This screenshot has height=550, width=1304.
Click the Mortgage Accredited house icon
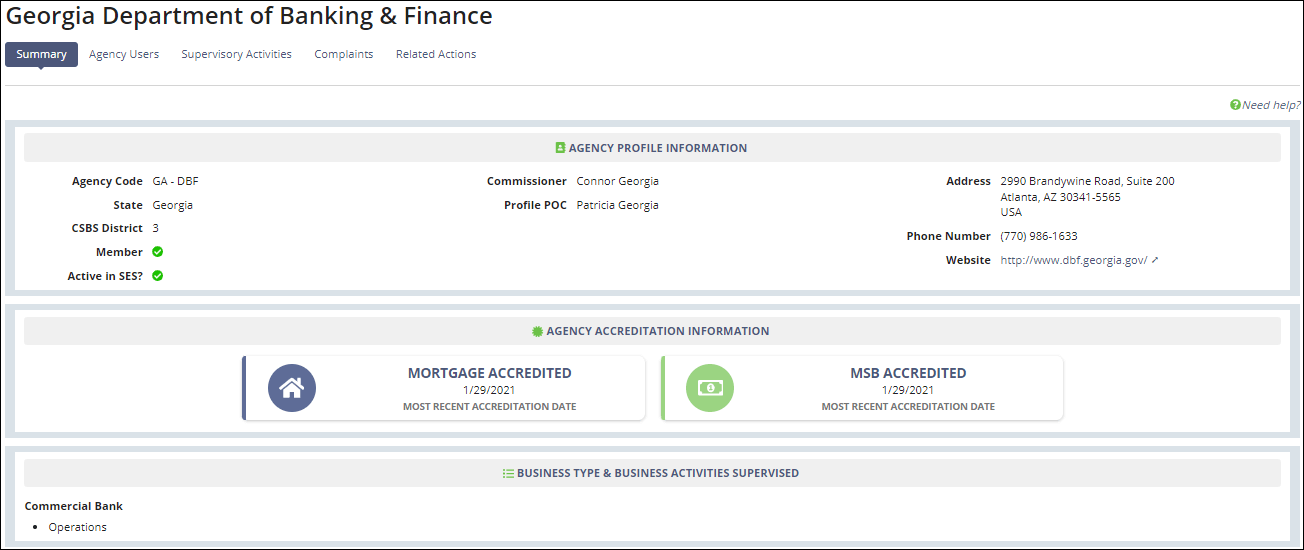click(291, 388)
